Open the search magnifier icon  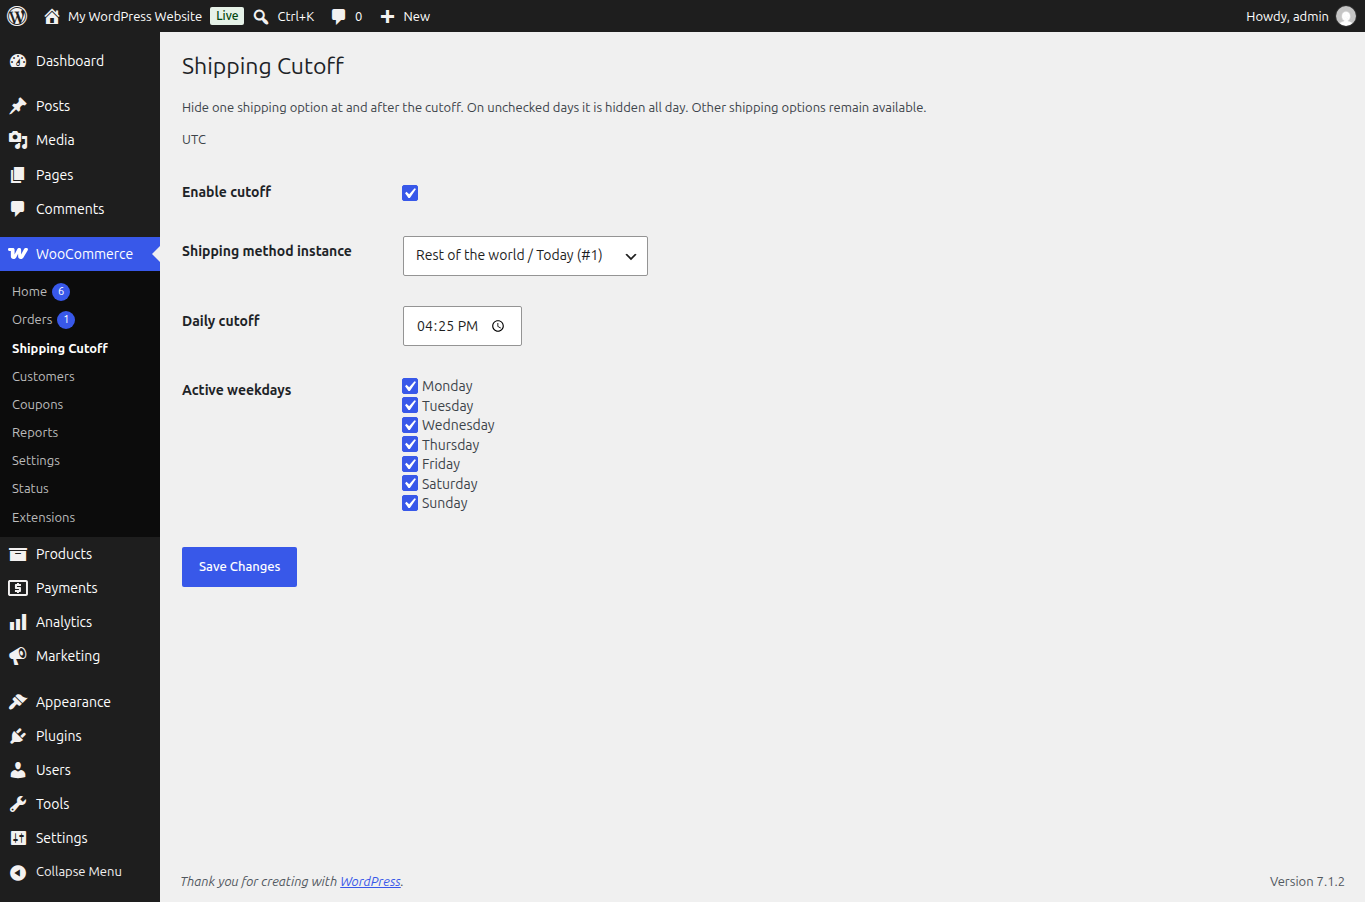(261, 16)
